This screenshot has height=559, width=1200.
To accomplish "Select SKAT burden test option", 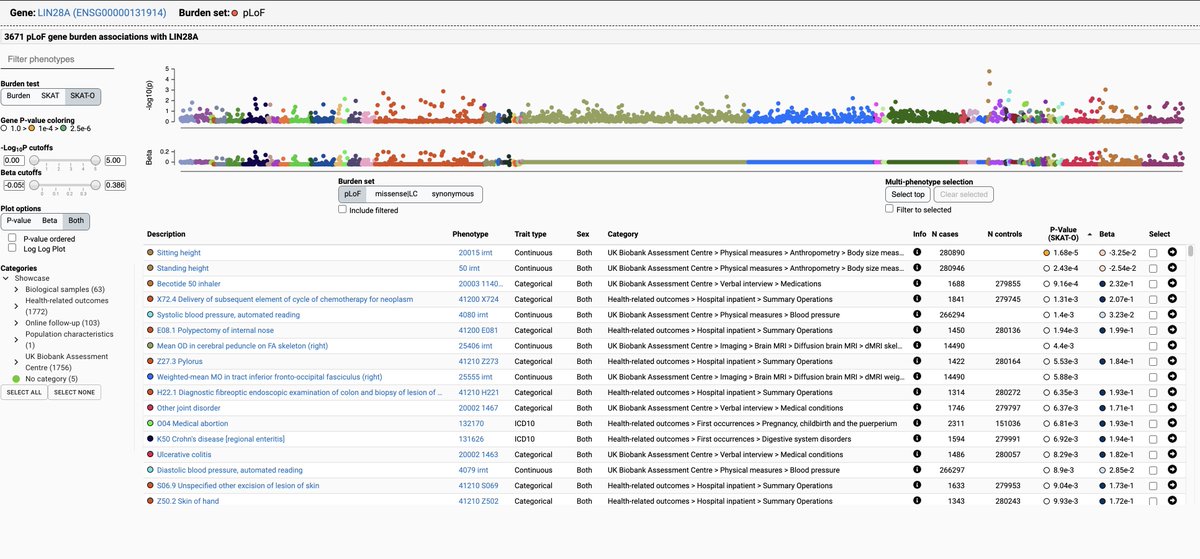I will (x=50, y=96).
